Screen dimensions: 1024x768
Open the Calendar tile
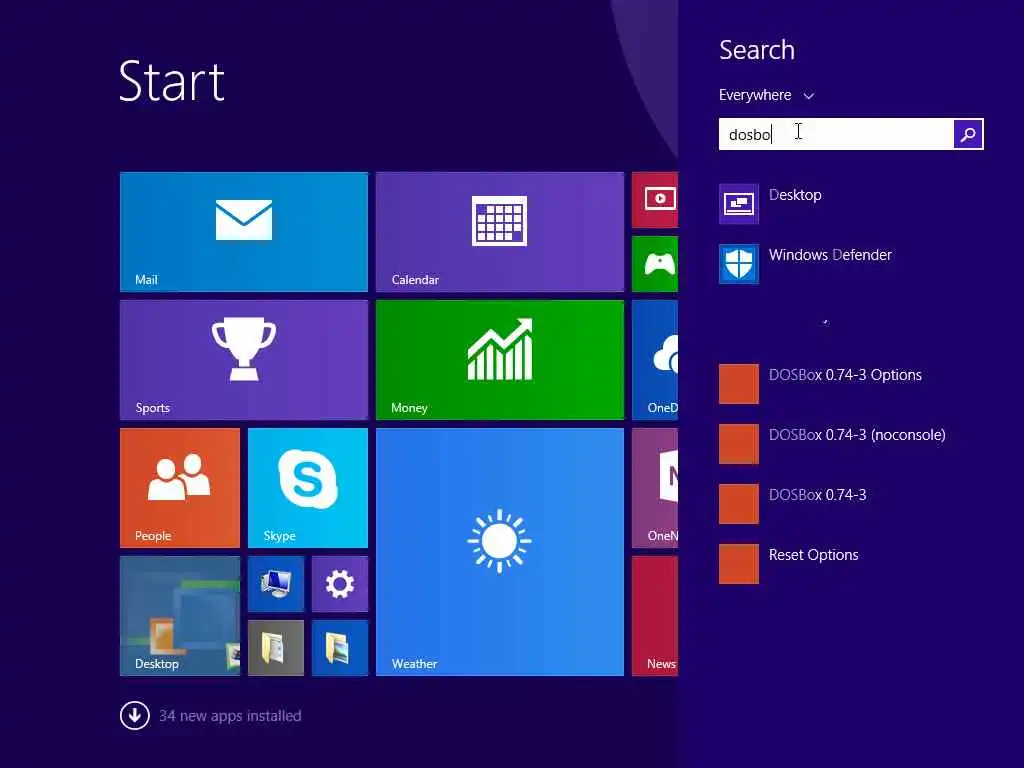500,232
